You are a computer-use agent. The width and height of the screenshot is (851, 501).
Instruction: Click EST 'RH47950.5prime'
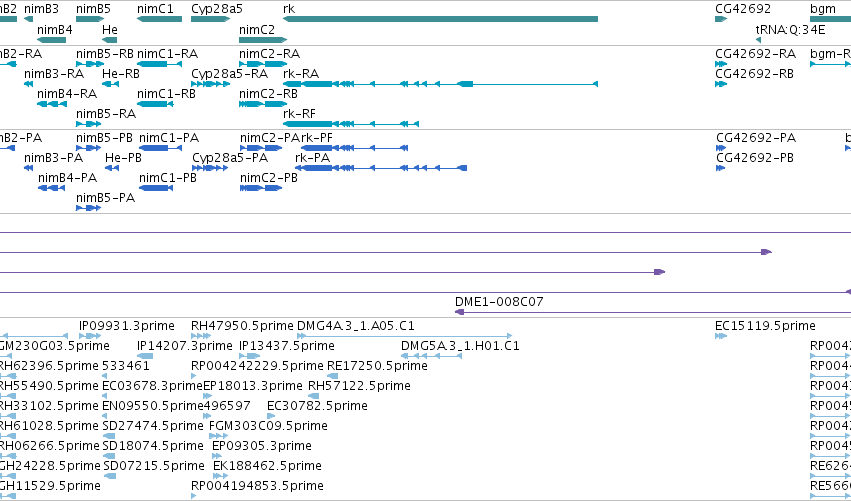[x=201, y=336]
